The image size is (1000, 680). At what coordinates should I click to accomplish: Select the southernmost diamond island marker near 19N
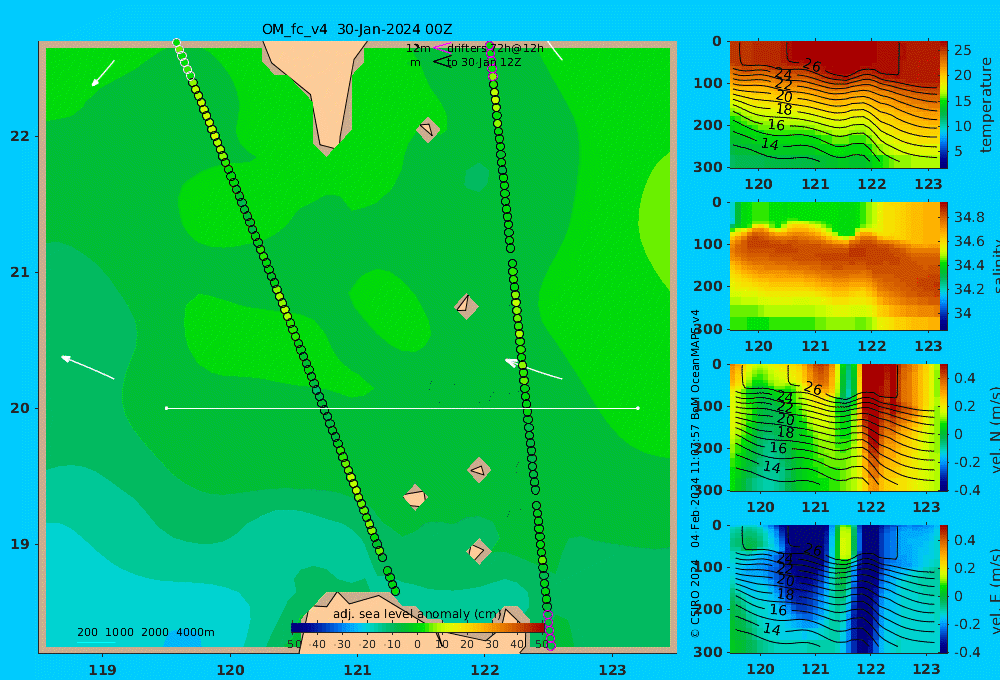click(x=478, y=551)
